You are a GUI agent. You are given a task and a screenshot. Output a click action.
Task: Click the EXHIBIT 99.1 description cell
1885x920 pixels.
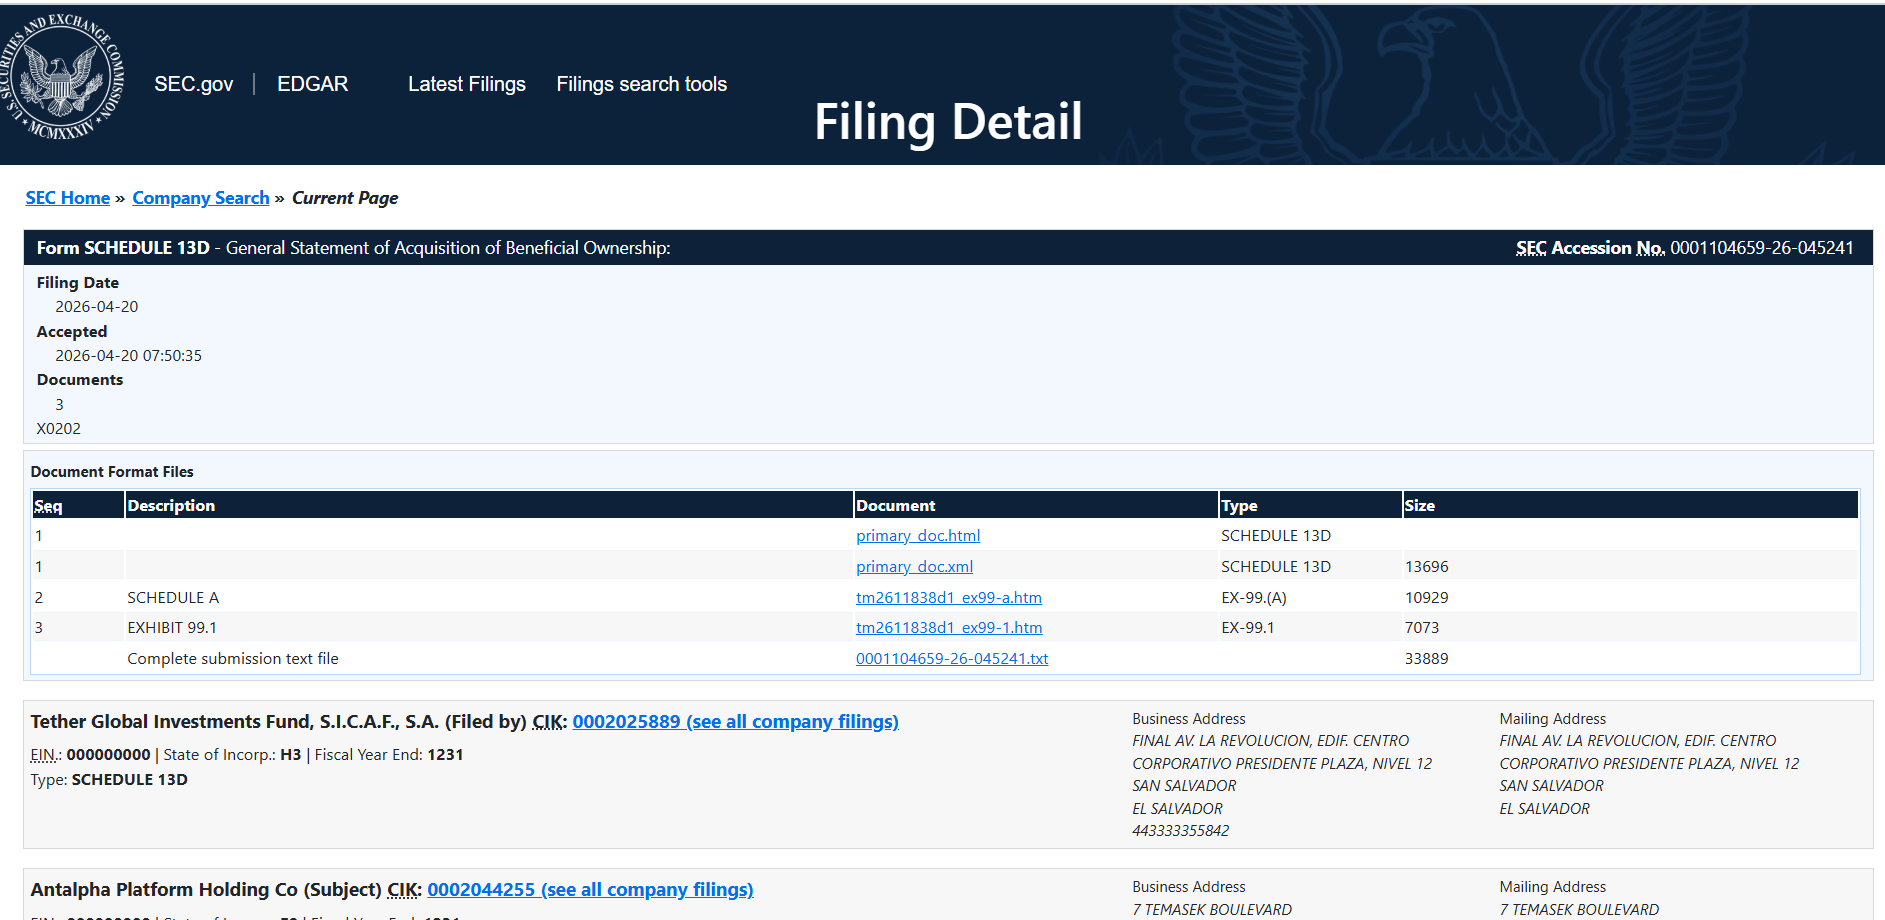pyautogui.click(x=172, y=628)
